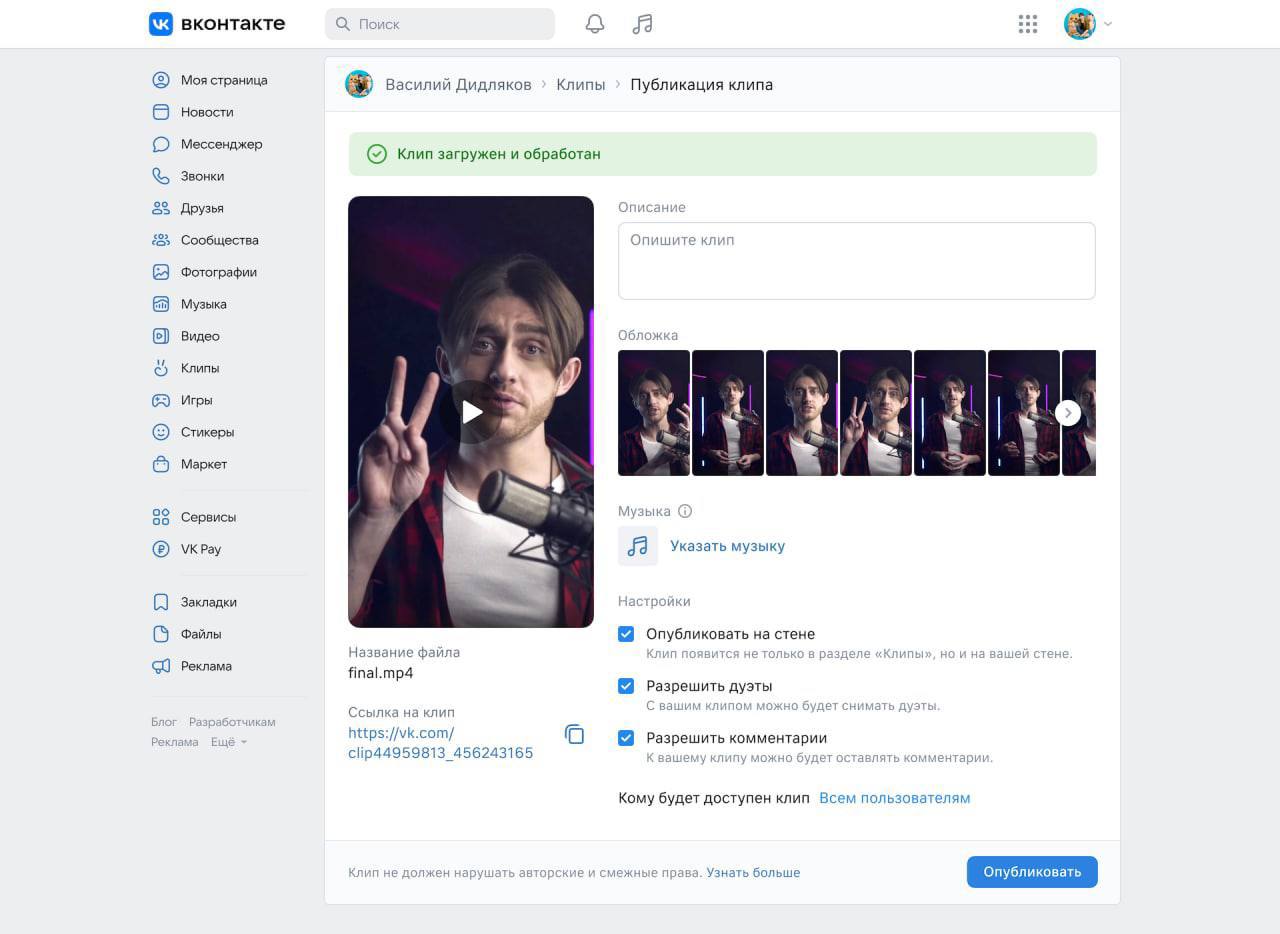Click the VK Pay ruble icon
The image size is (1280, 934).
pos(161,549)
